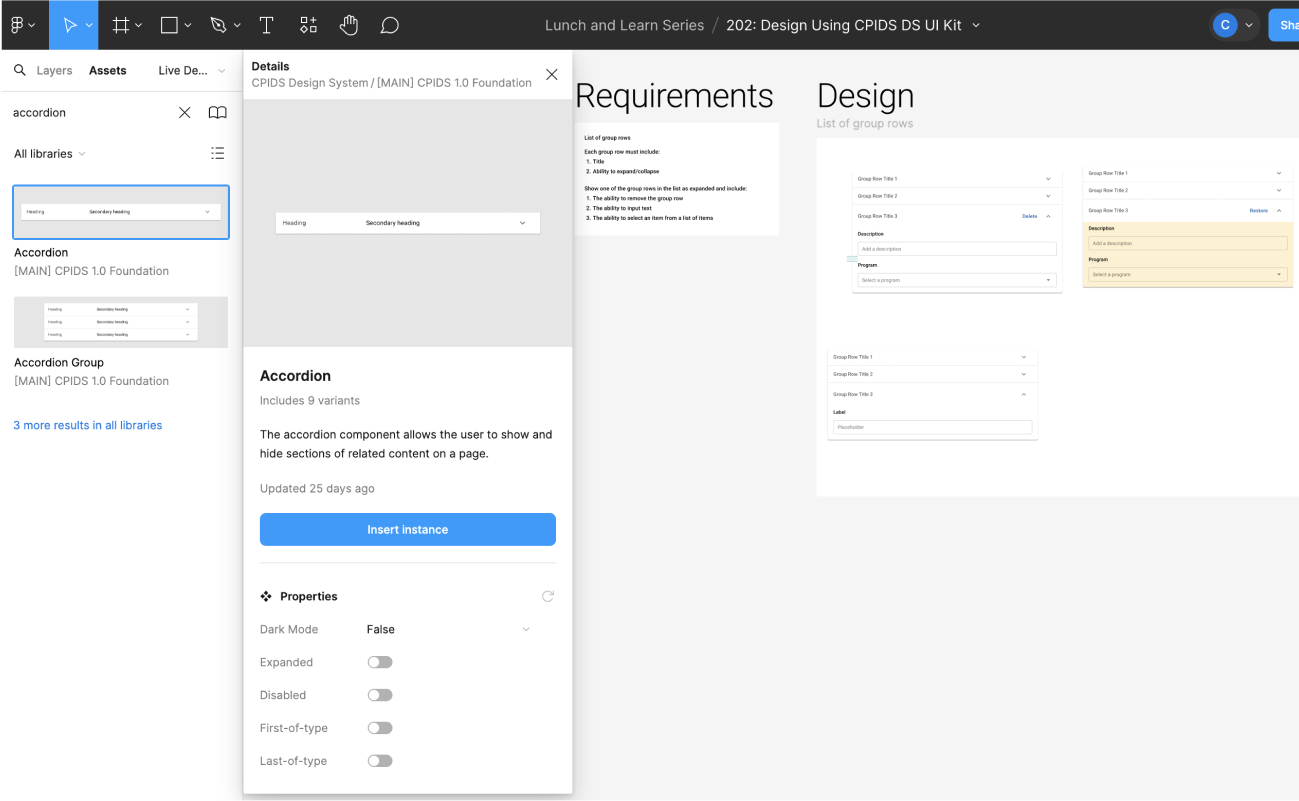Select the Hand tool

click(349, 24)
